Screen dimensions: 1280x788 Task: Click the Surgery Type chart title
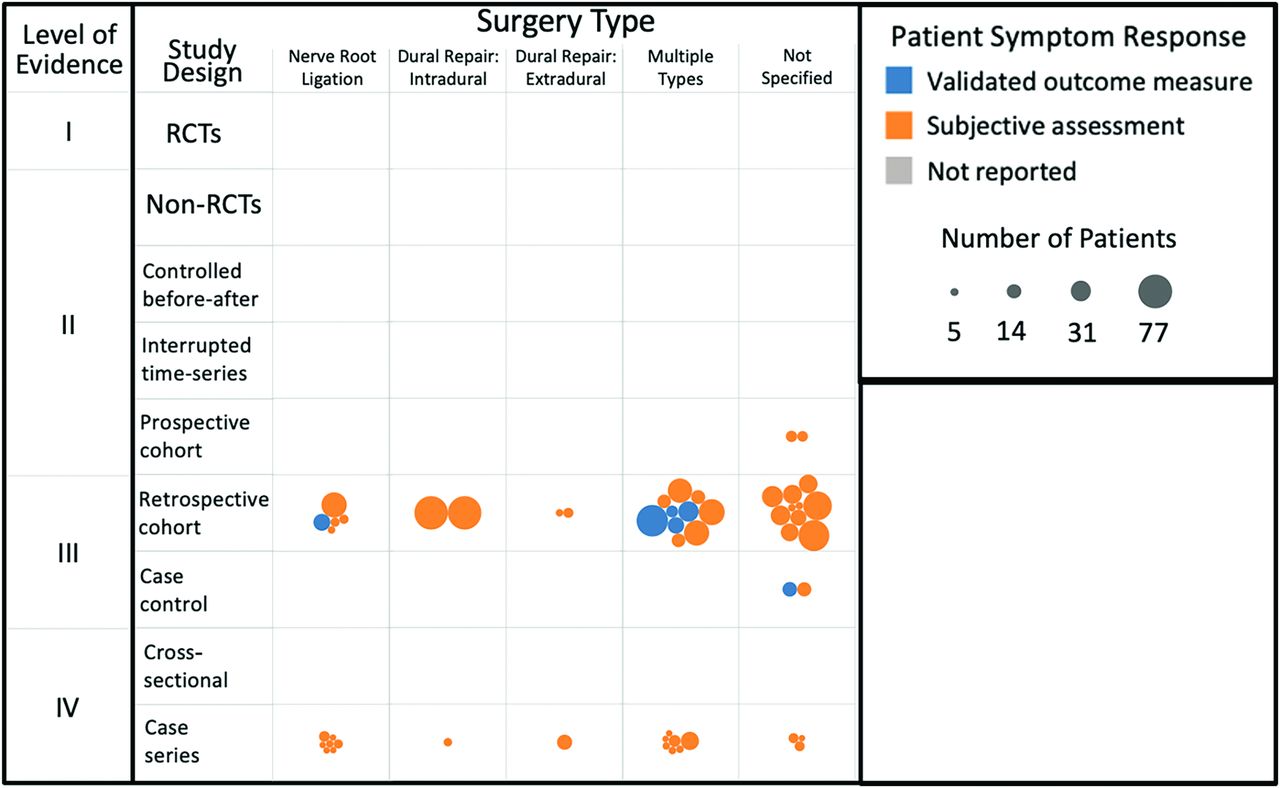[565, 22]
